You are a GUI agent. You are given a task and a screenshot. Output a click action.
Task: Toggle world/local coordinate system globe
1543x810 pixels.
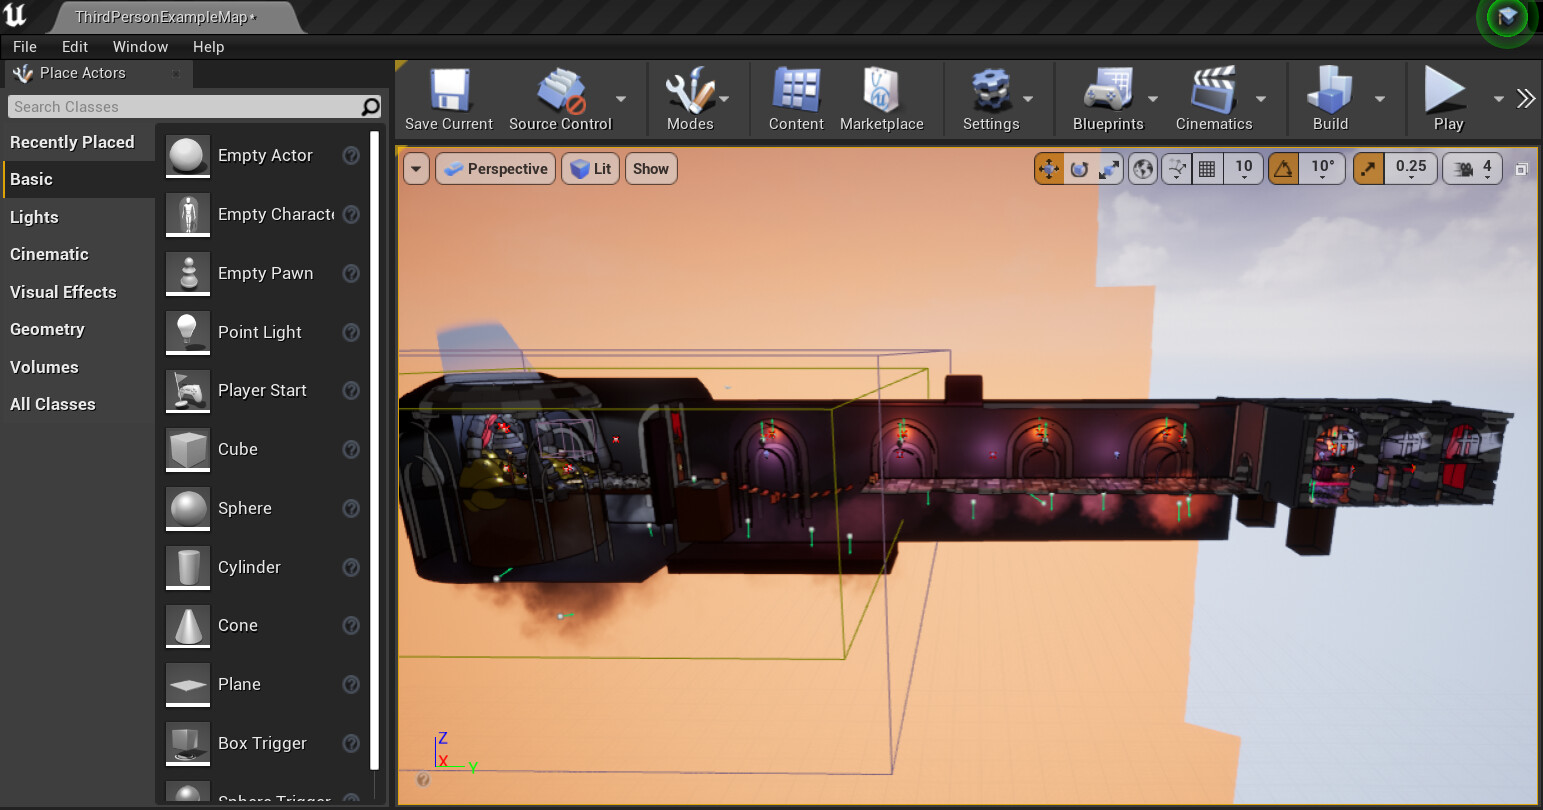coord(1141,168)
